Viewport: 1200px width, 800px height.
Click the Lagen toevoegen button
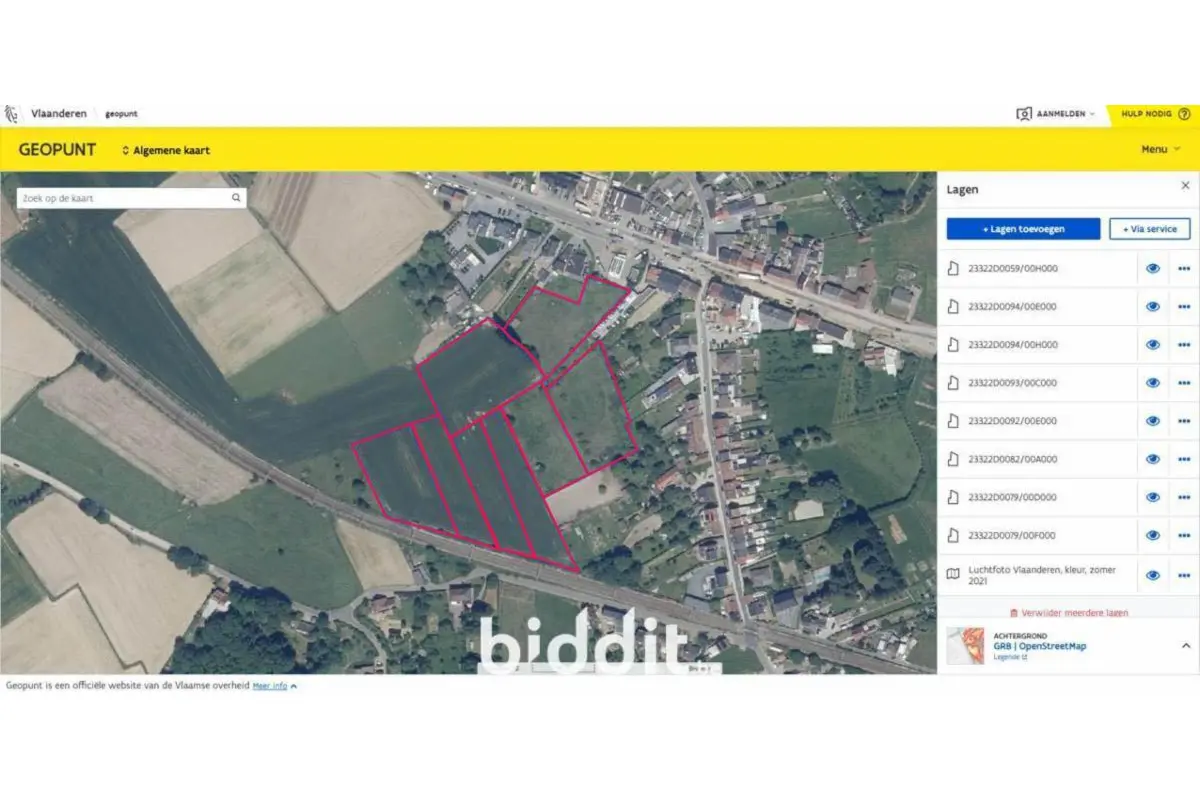pyautogui.click(x=1023, y=229)
